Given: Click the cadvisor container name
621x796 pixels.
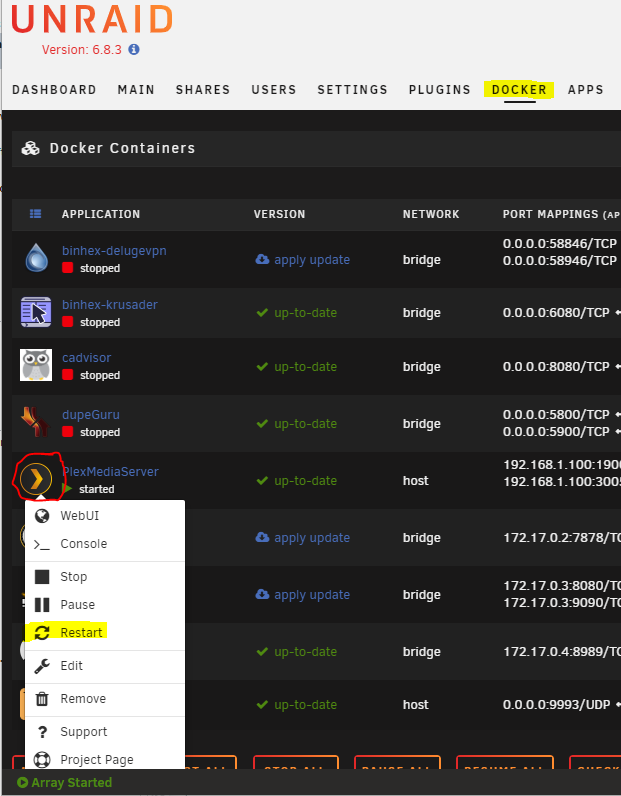Looking at the screenshot, I should pos(86,357).
